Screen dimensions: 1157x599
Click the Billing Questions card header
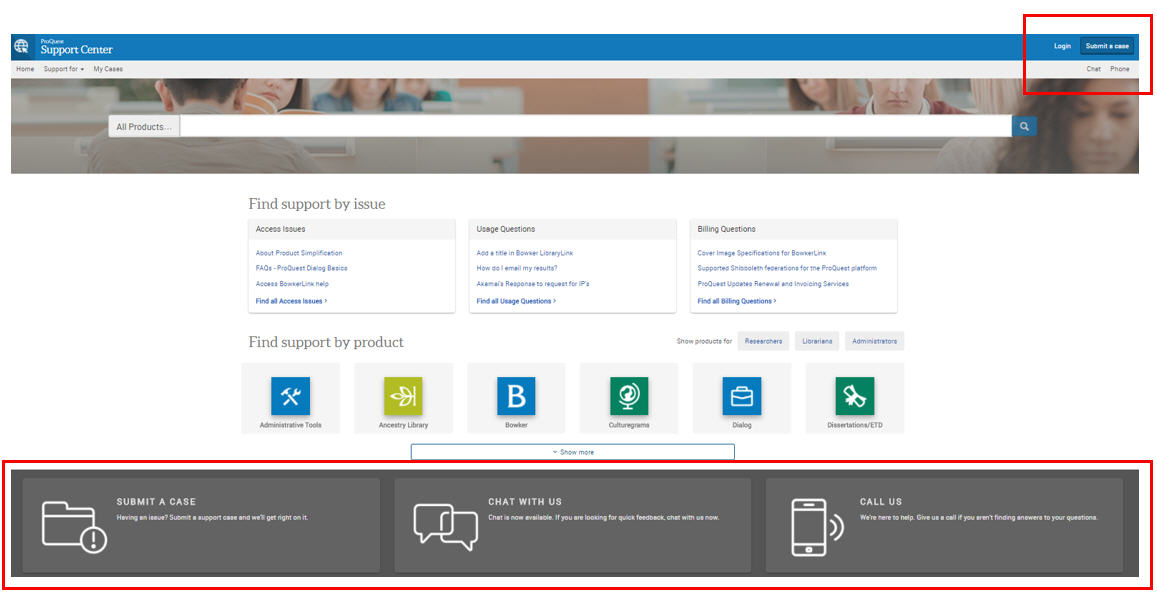(x=793, y=229)
